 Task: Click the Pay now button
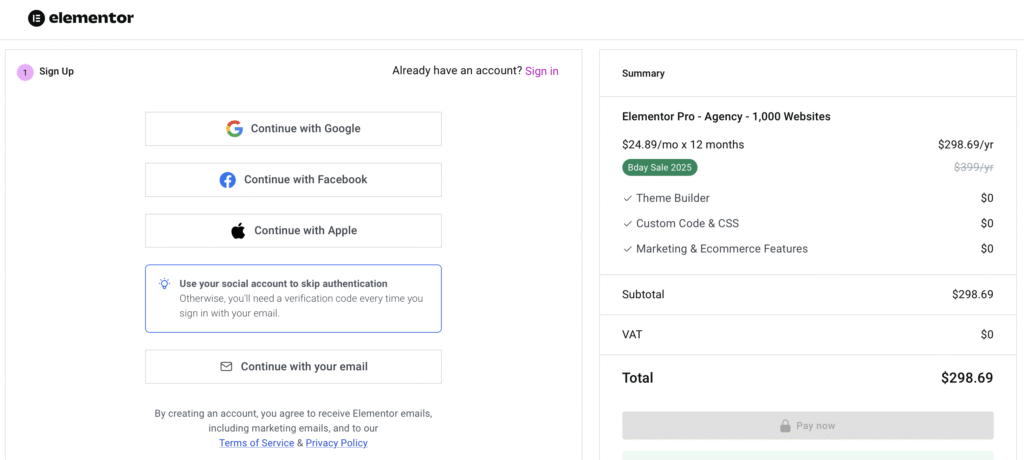808,426
